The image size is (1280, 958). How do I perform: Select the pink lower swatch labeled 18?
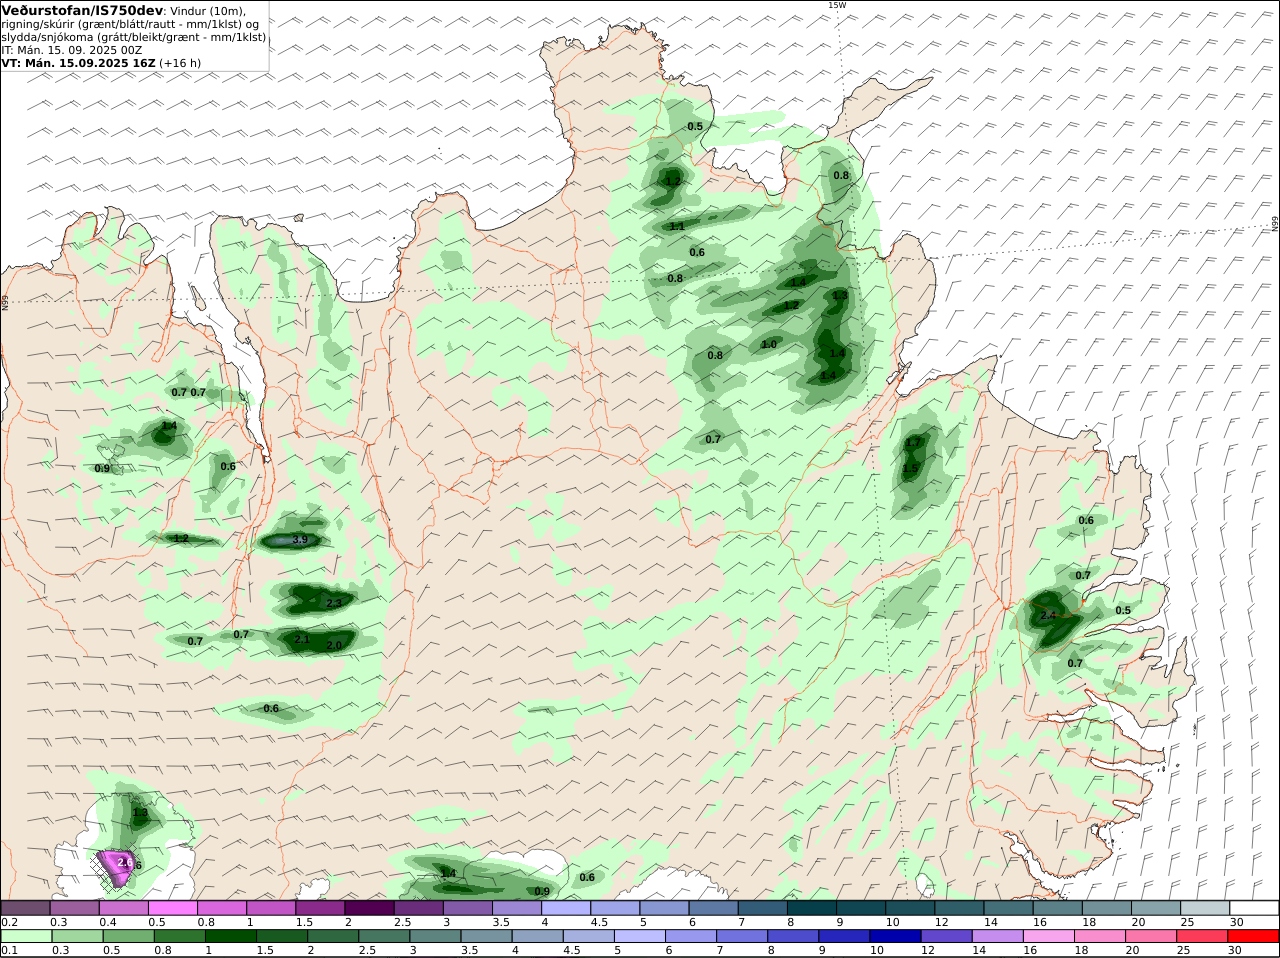(1101, 936)
